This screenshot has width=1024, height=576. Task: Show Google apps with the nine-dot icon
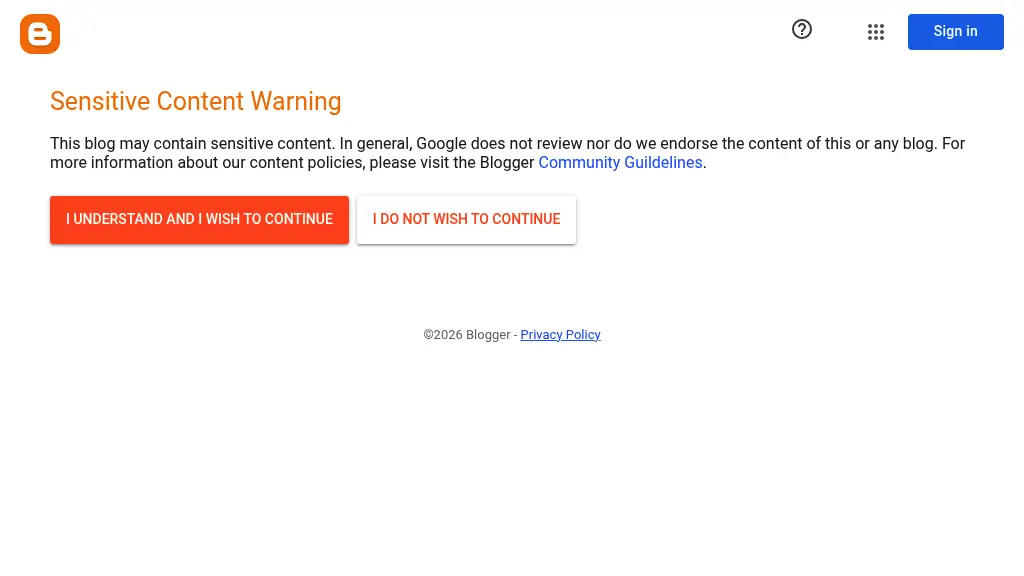(x=876, y=32)
